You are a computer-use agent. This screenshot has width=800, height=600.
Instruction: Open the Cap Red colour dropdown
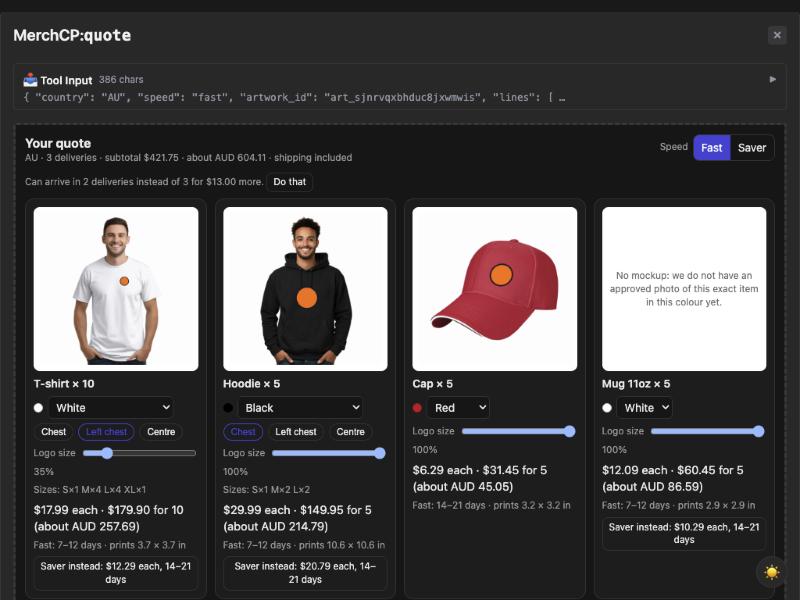[x=459, y=408]
